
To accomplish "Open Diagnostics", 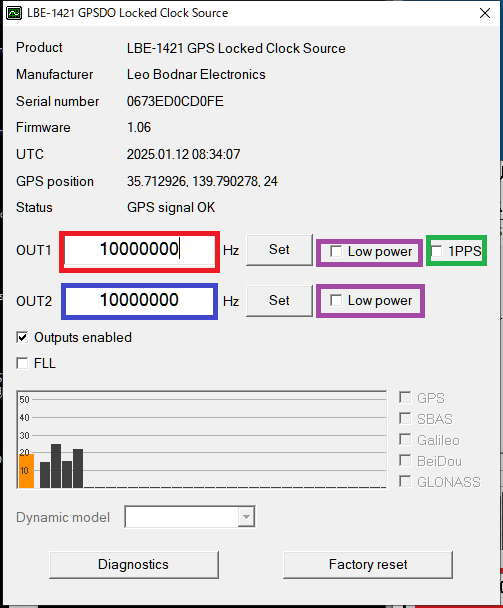I will [134, 565].
